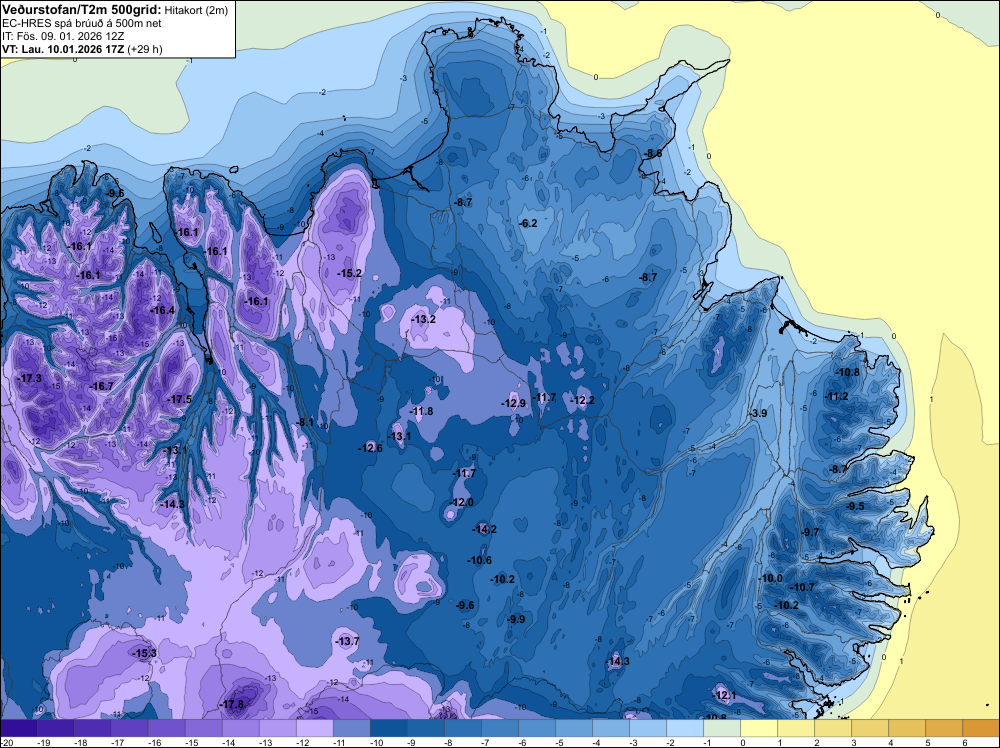Click the -6.2 temperature value
This screenshot has width=1000, height=748.
[x=527, y=223]
